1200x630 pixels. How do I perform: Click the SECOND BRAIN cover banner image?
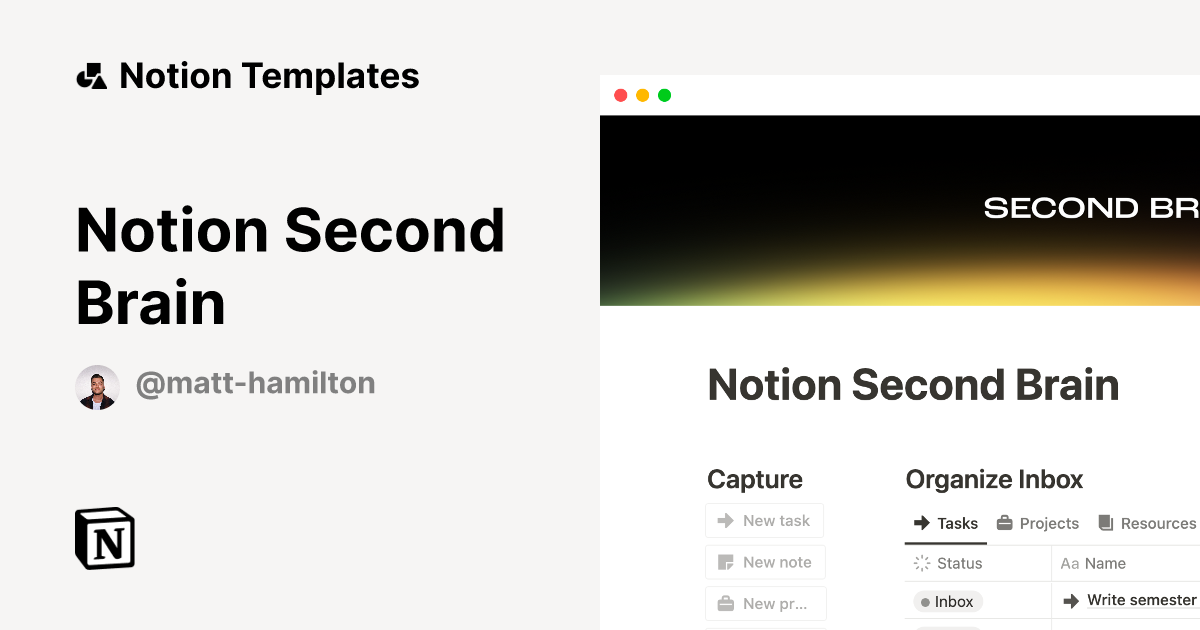(900, 210)
